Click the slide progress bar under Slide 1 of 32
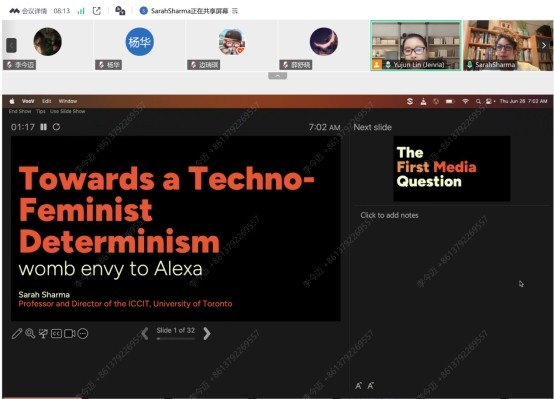This screenshot has height=399, width=554. click(176, 339)
